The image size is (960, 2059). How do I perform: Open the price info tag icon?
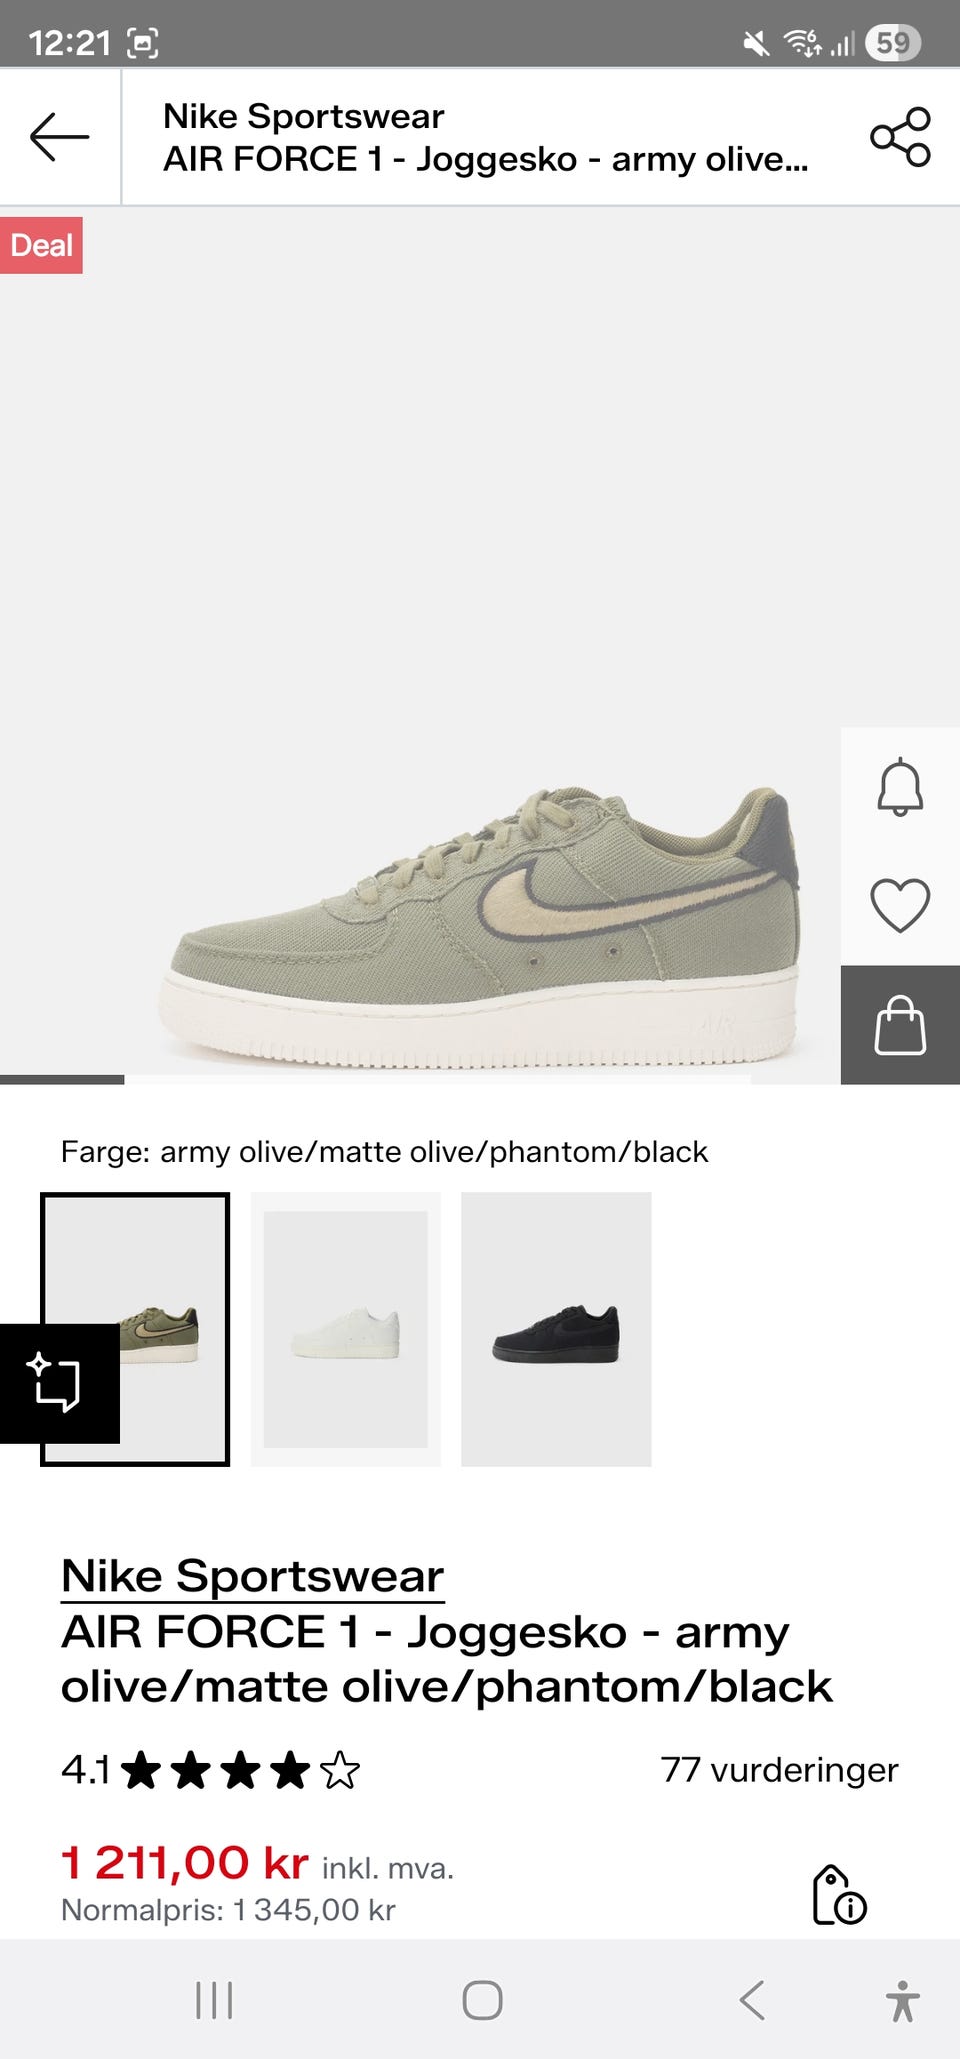tap(839, 1894)
